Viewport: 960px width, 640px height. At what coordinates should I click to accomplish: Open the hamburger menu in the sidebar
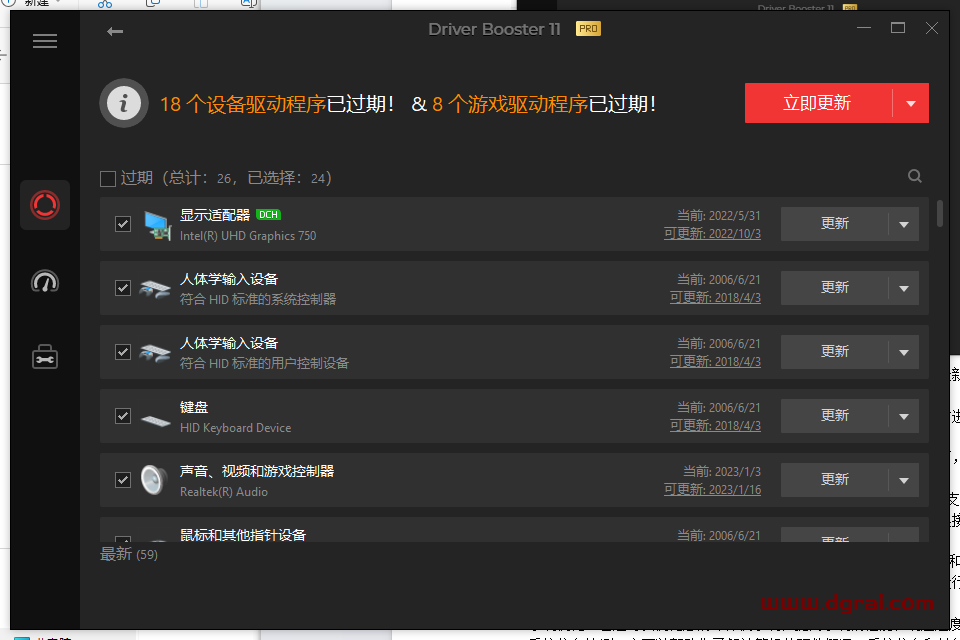(45, 41)
